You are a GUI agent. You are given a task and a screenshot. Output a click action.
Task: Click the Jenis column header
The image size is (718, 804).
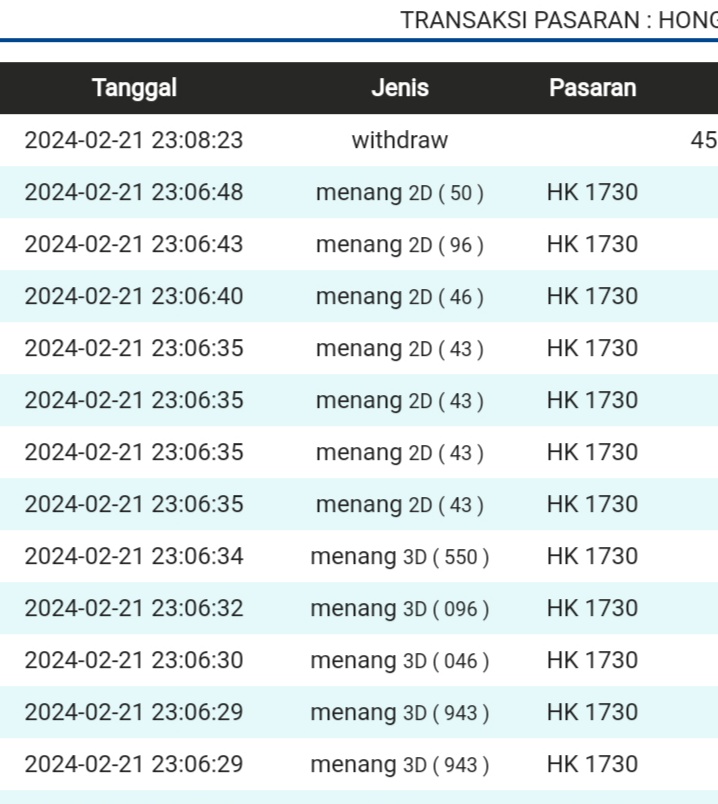point(399,88)
